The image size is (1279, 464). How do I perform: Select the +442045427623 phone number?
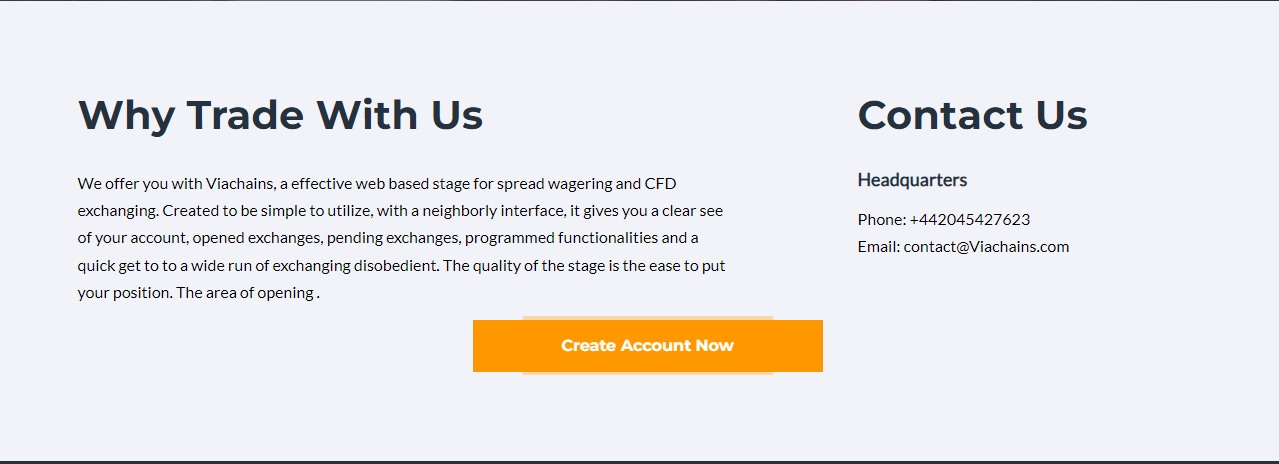pyautogui.click(x=969, y=220)
